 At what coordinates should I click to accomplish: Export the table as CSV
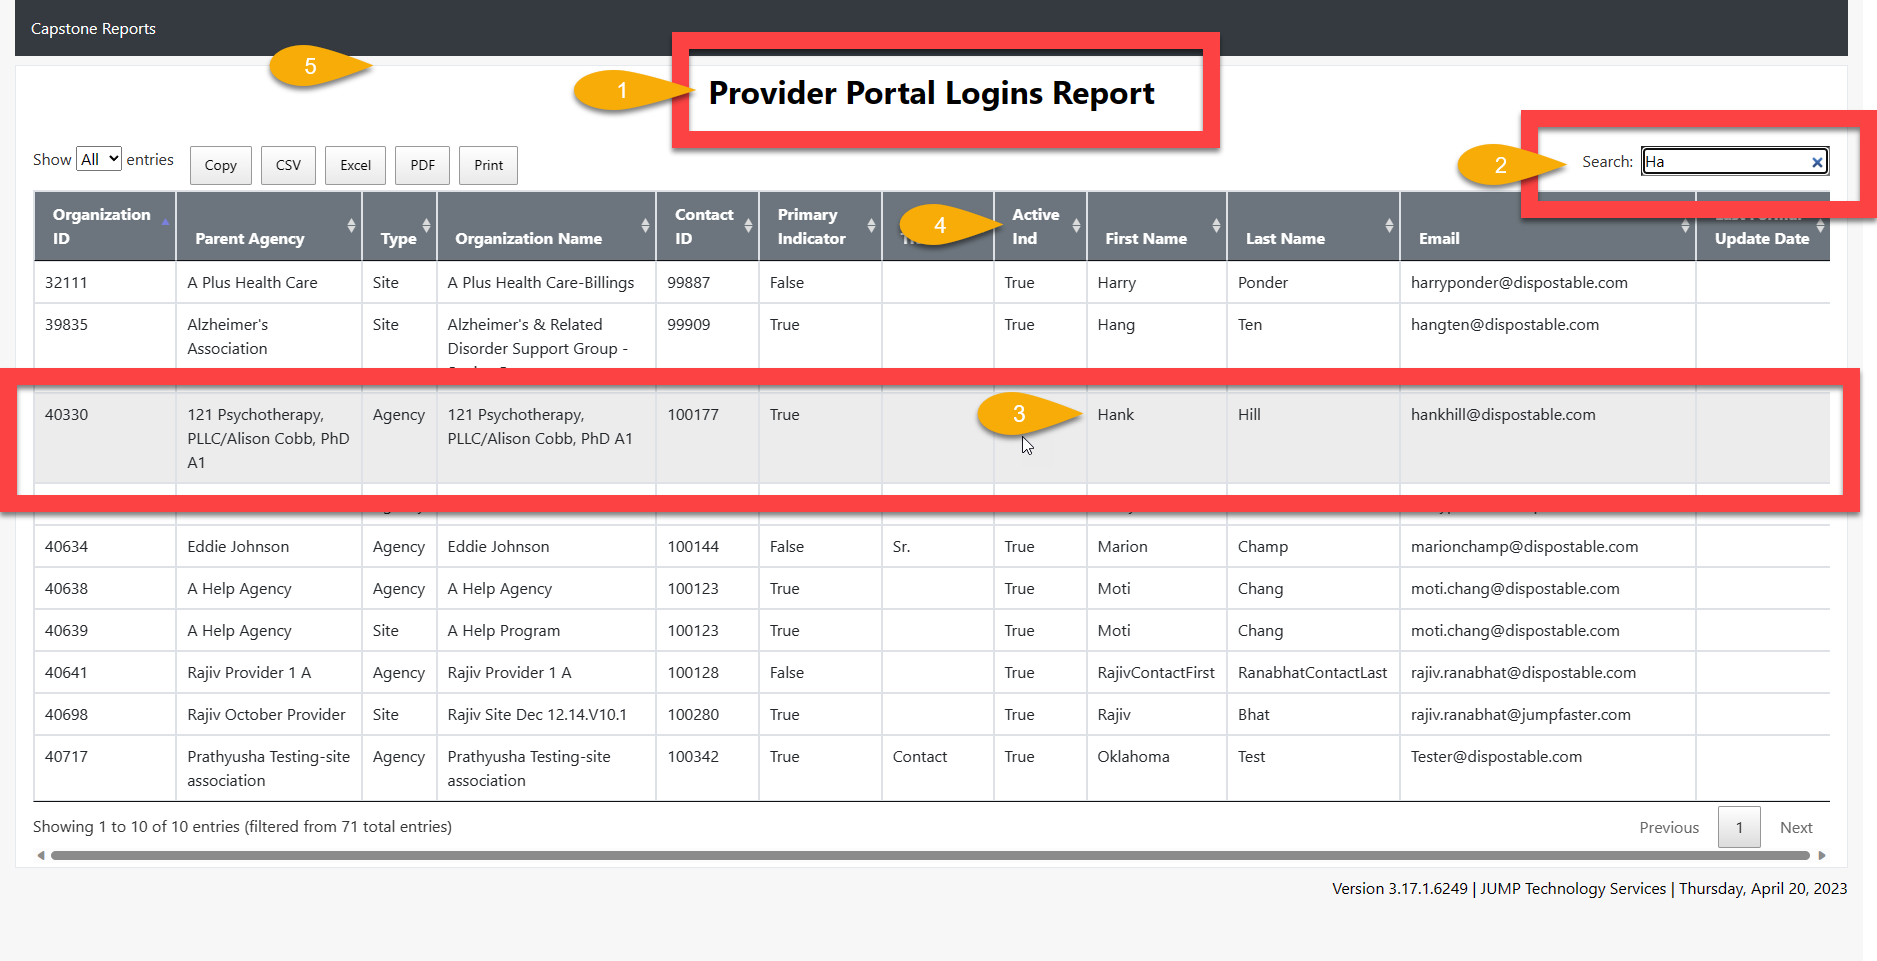[x=288, y=165]
